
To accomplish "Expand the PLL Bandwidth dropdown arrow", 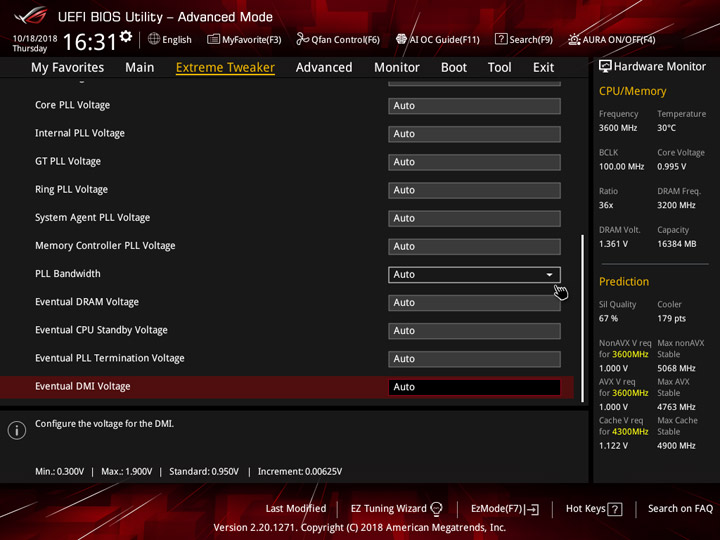I will (x=549, y=275).
